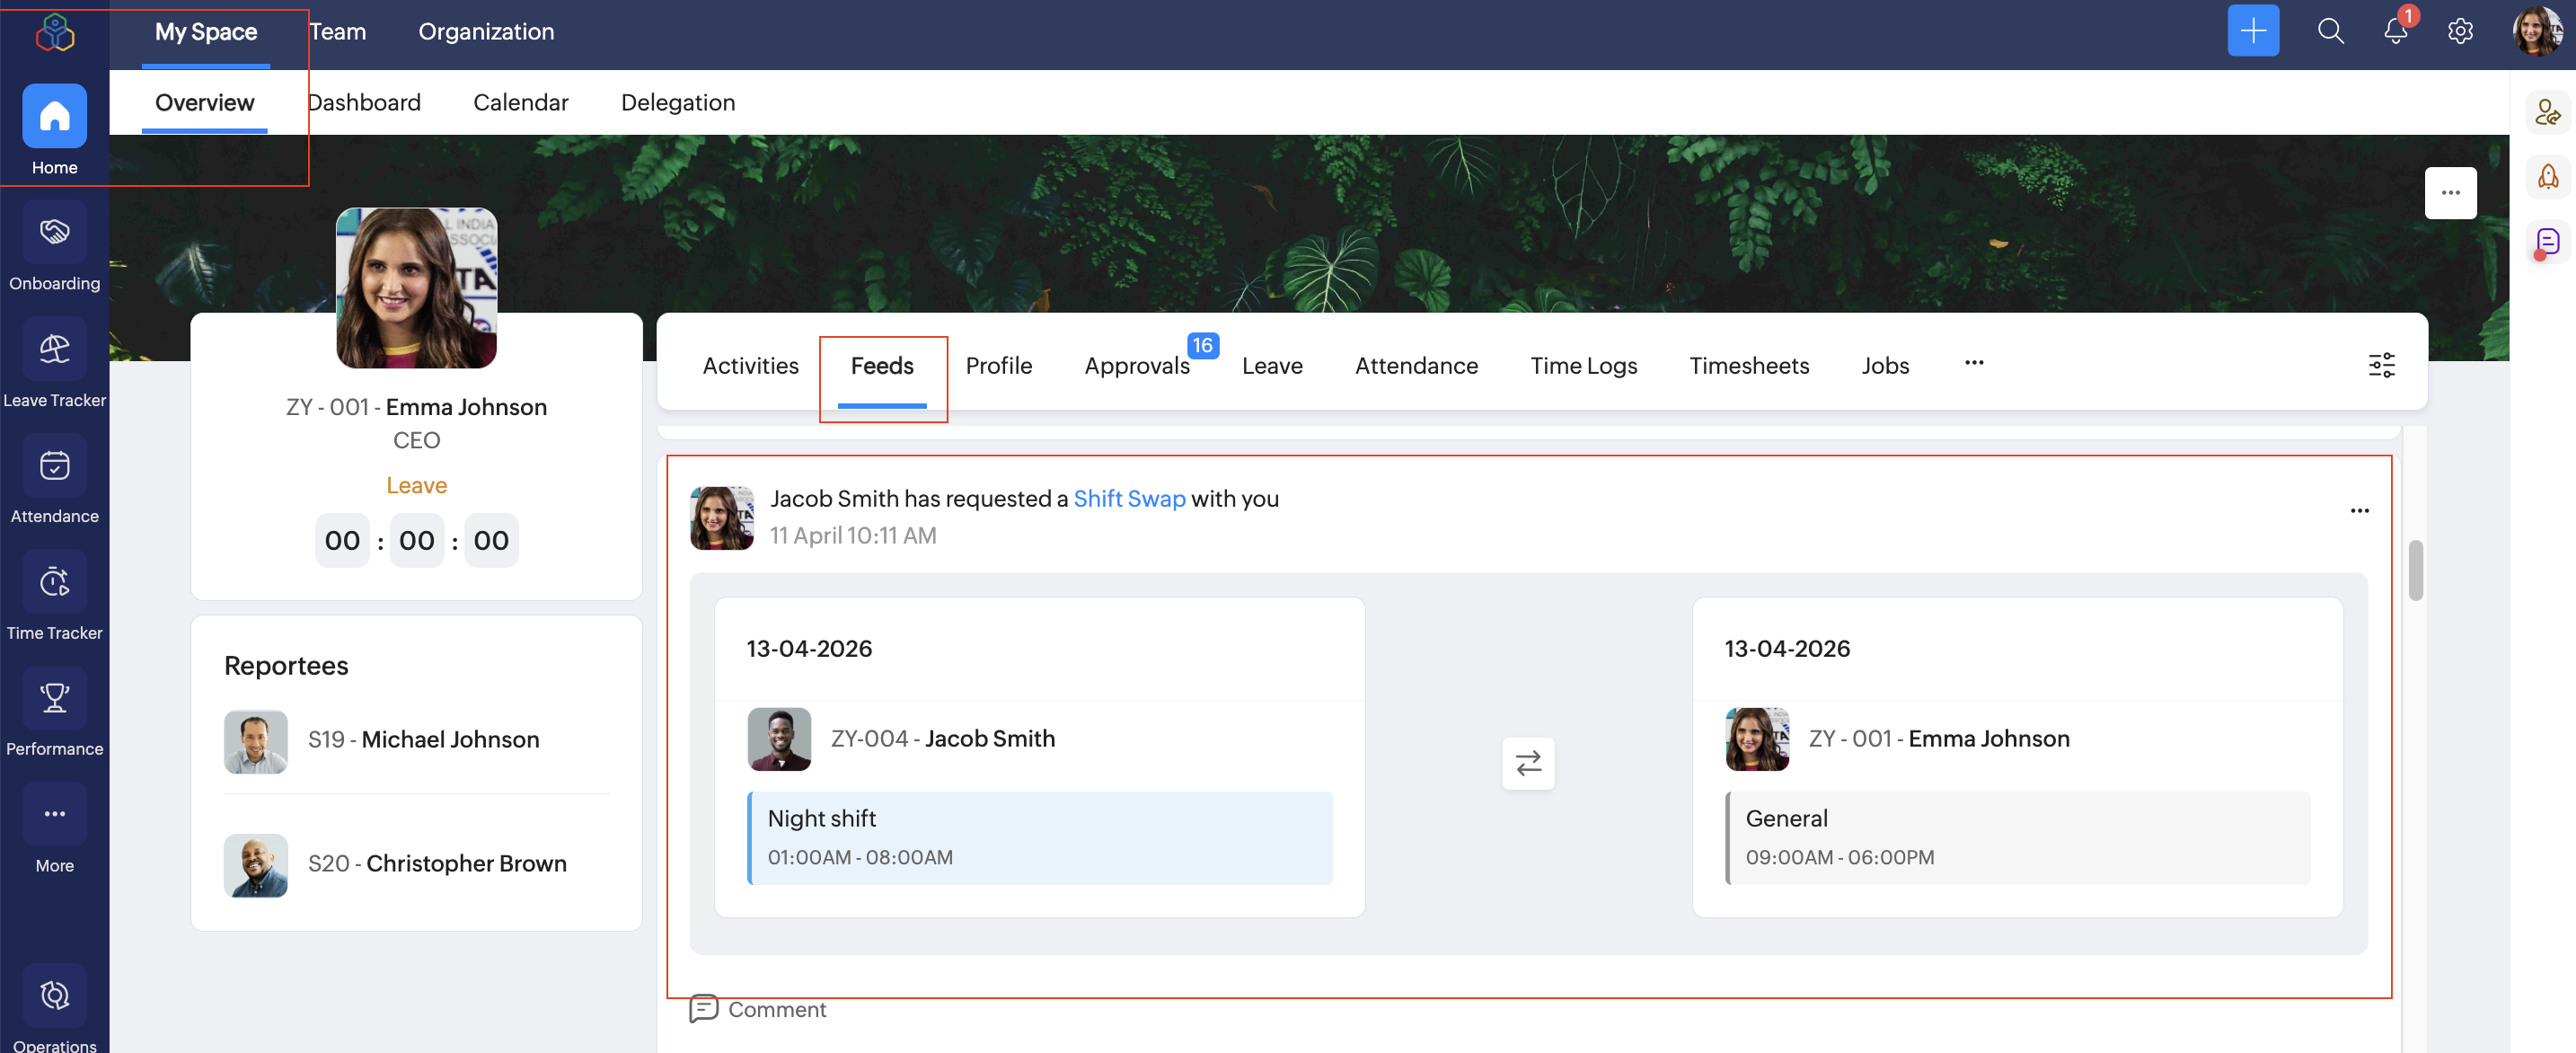
Task: Switch to the Team tab
Action: [x=338, y=32]
